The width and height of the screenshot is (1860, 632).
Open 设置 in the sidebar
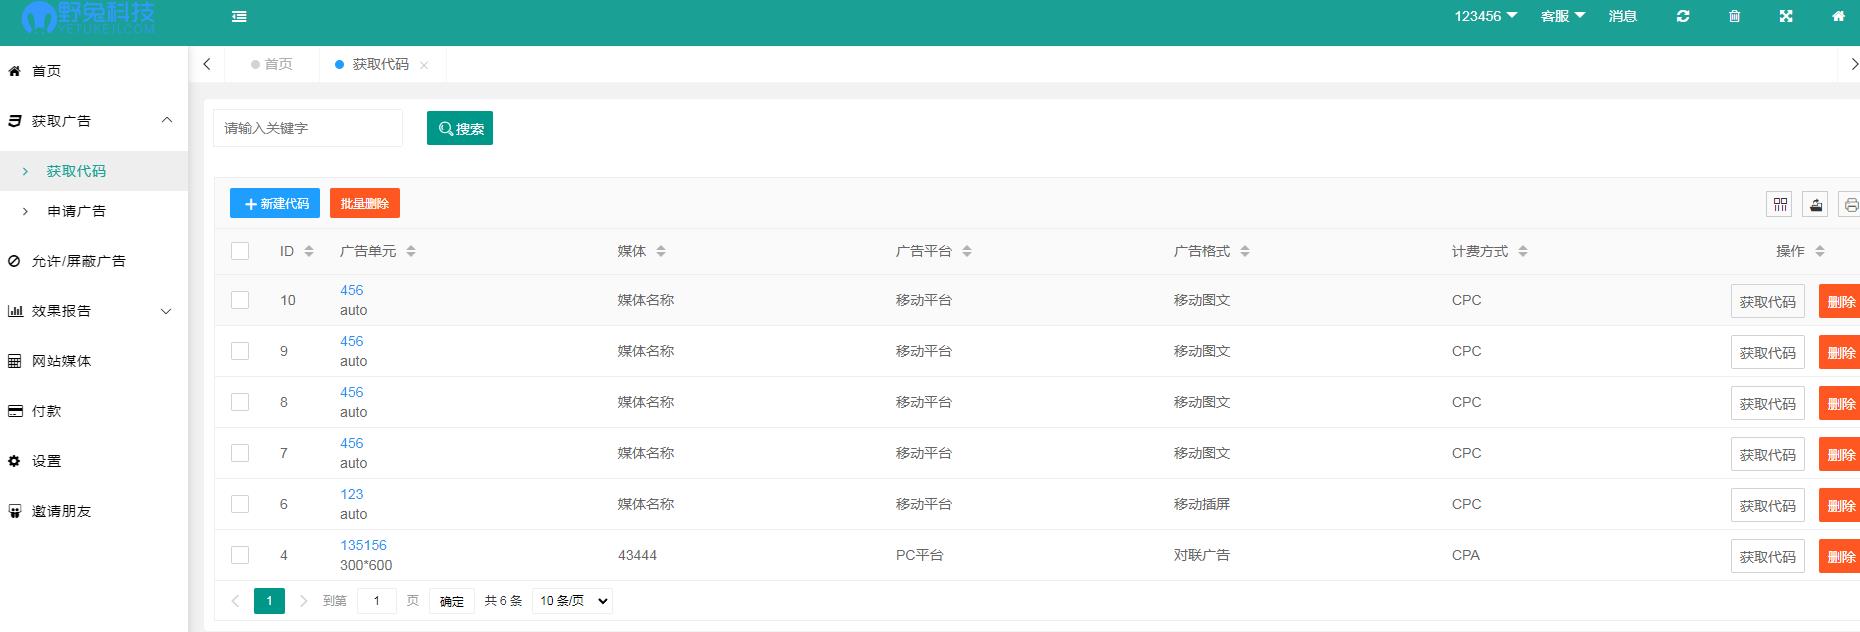pos(94,461)
